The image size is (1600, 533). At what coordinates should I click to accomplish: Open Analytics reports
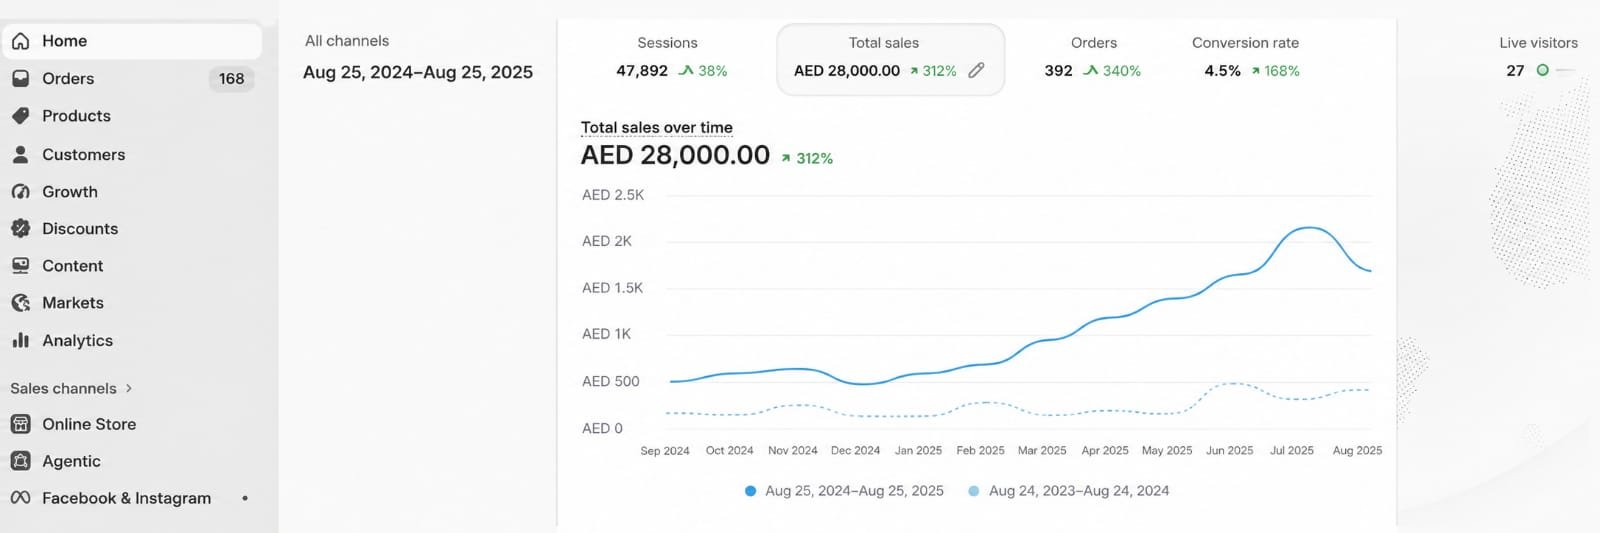[x=132, y=340]
